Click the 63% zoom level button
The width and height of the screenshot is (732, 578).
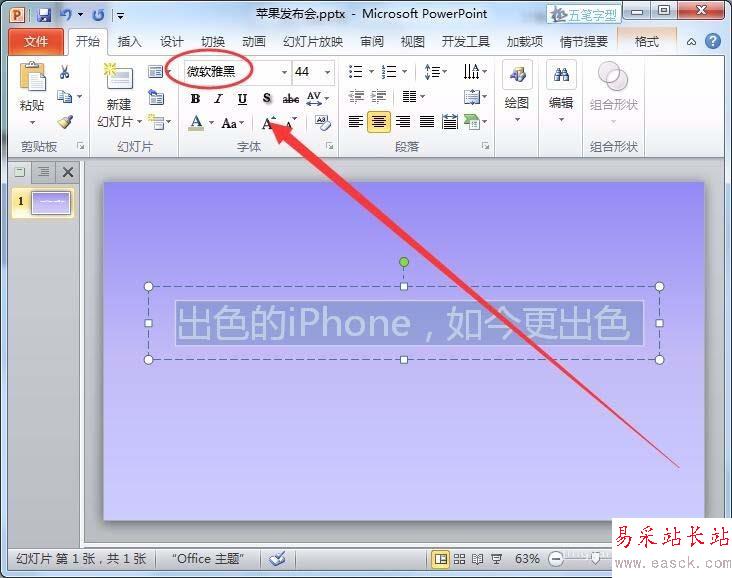(x=527, y=559)
